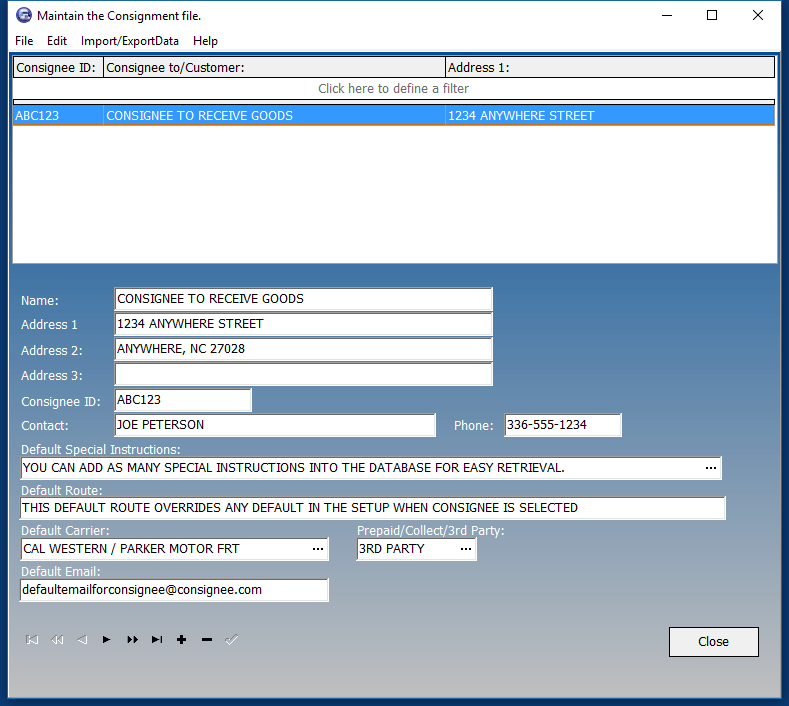Viewport: 789px width, 706px height.
Task: Delete record with minus button
Action: pyautogui.click(x=207, y=640)
